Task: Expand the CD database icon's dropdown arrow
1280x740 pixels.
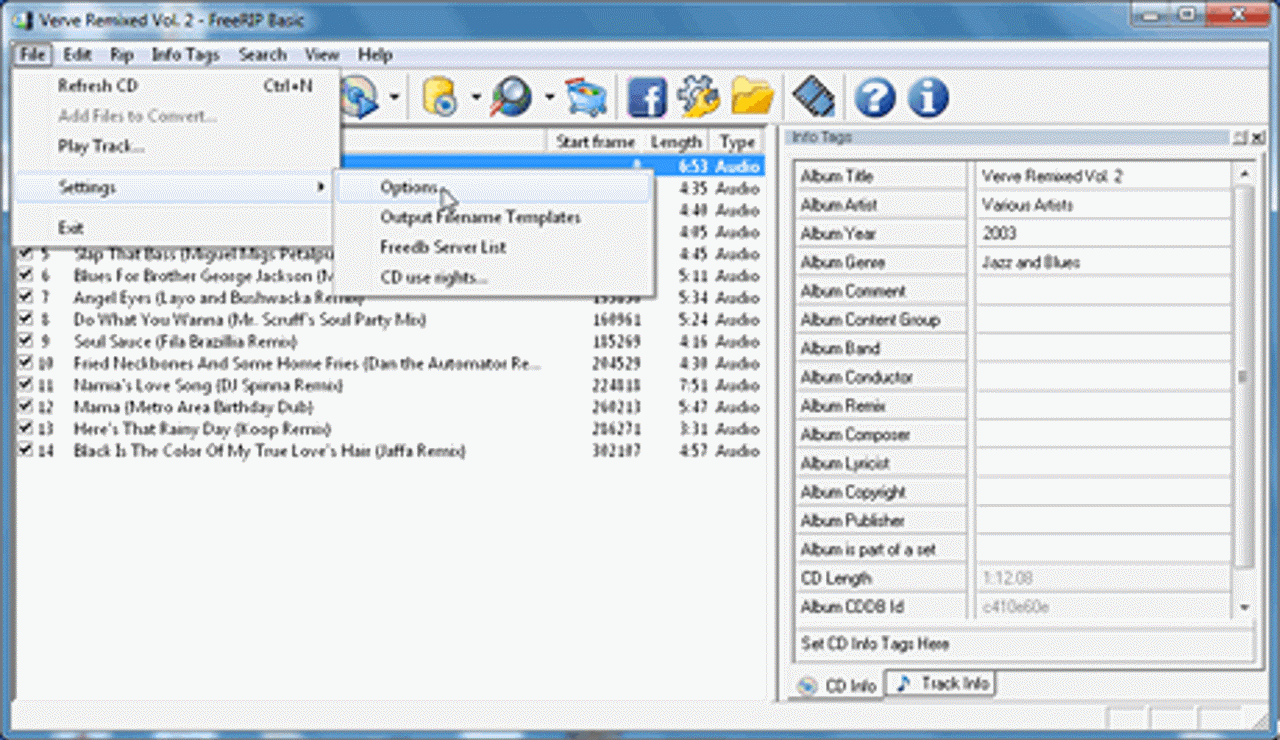Action: click(475, 98)
